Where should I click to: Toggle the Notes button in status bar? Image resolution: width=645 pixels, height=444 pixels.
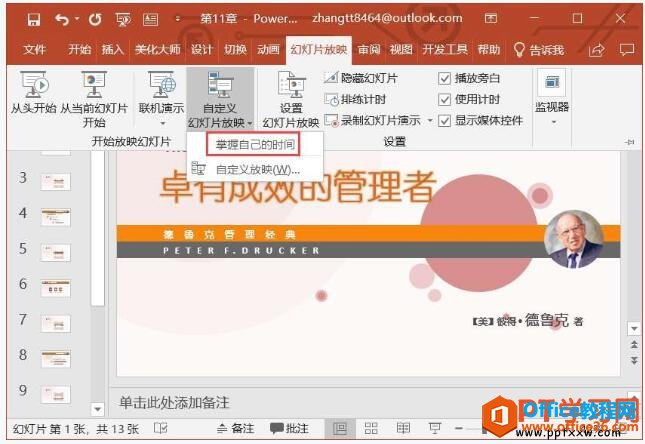[x=236, y=428]
